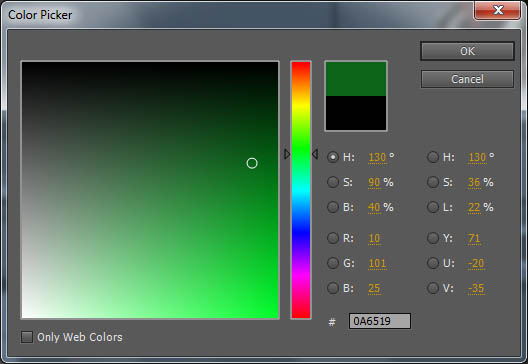Click the blue value 25
The image size is (528, 364).
(374, 289)
